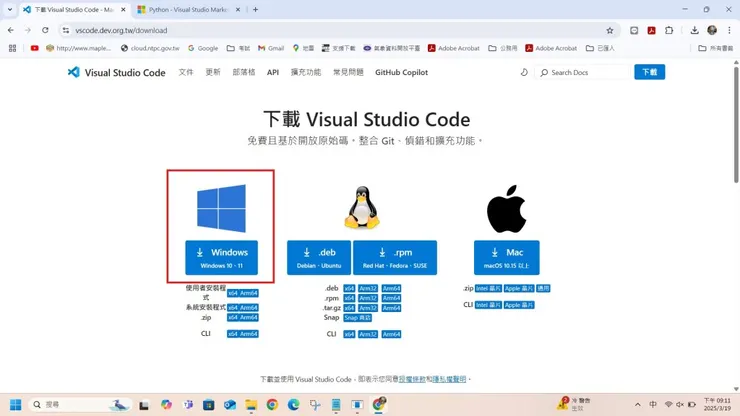740x416 pixels.
Task: Click the Search Docs field
Action: click(x=582, y=72)
